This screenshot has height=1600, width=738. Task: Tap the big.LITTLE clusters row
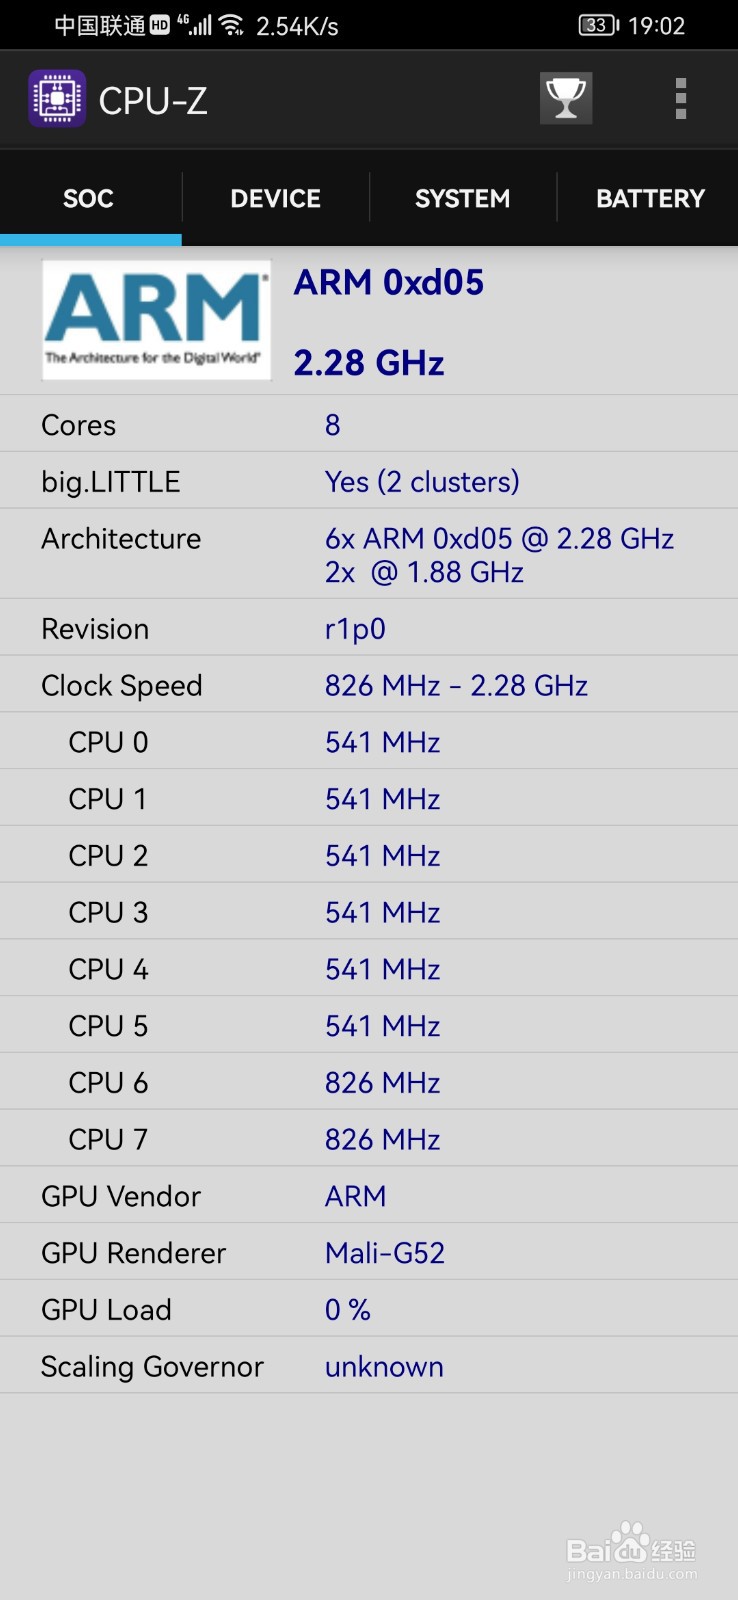pyautogui.click(x=369, y=482)
